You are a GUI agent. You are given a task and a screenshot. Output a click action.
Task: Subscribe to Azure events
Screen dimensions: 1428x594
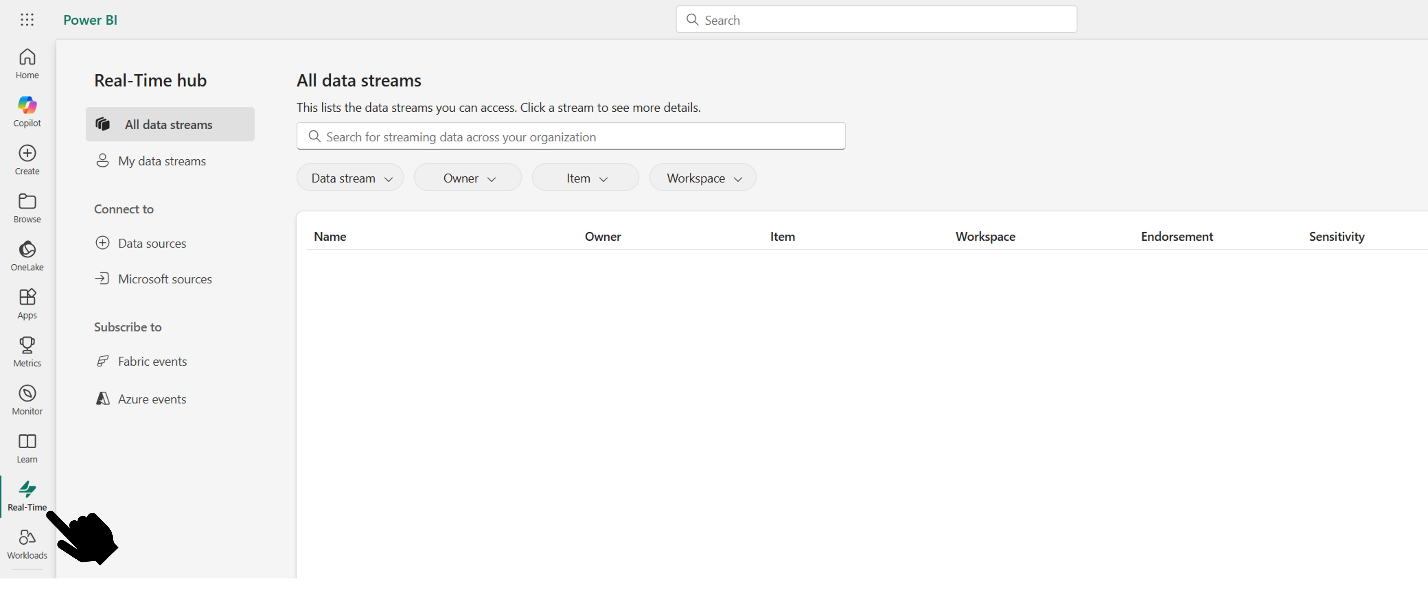point(152,398)
